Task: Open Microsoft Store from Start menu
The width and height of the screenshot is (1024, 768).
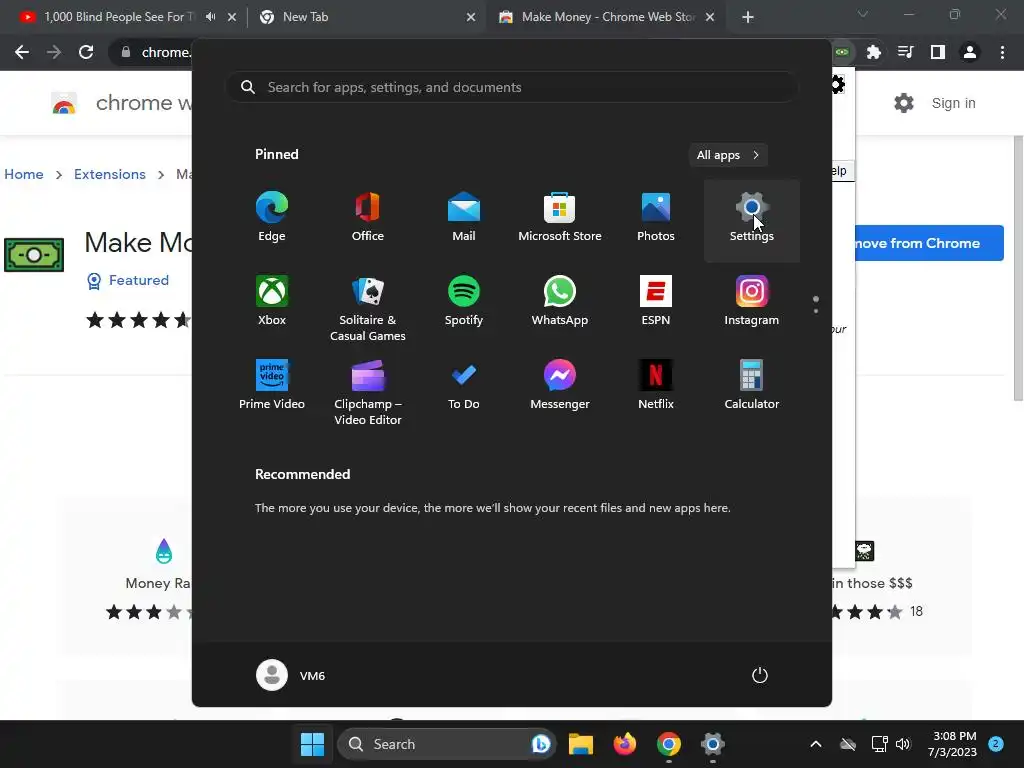Action: click(x=560, y=217)
